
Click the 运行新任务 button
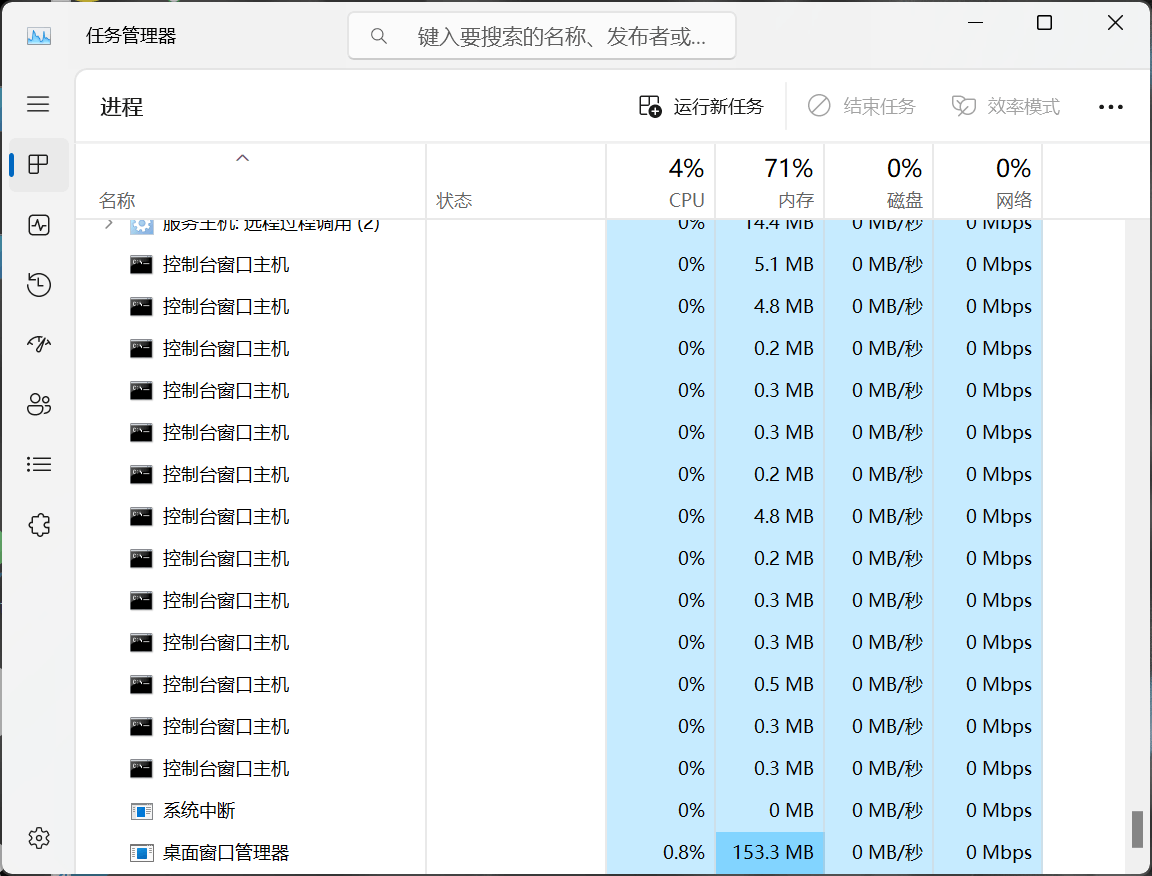click(x=701, y=107)
